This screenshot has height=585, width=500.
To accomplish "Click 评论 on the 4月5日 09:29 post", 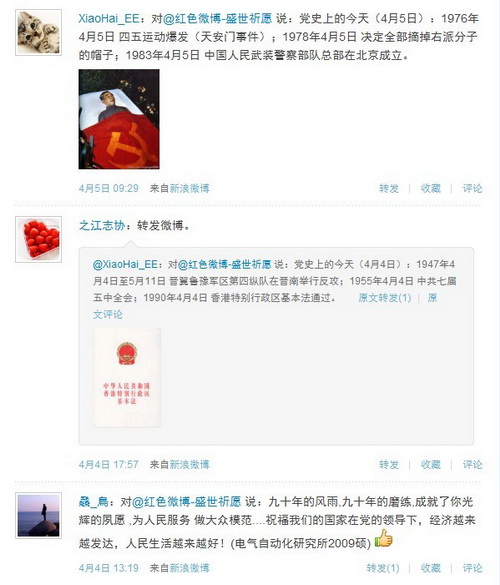I will click(x=472, y=188).
